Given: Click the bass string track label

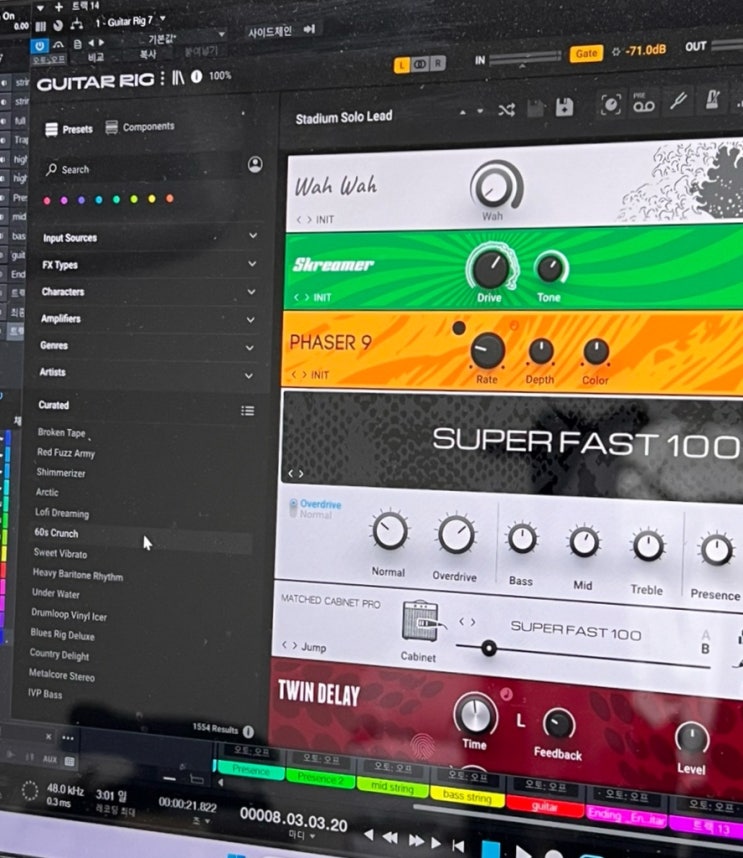Looking at the screenshot, I should [x=467, y=795].
